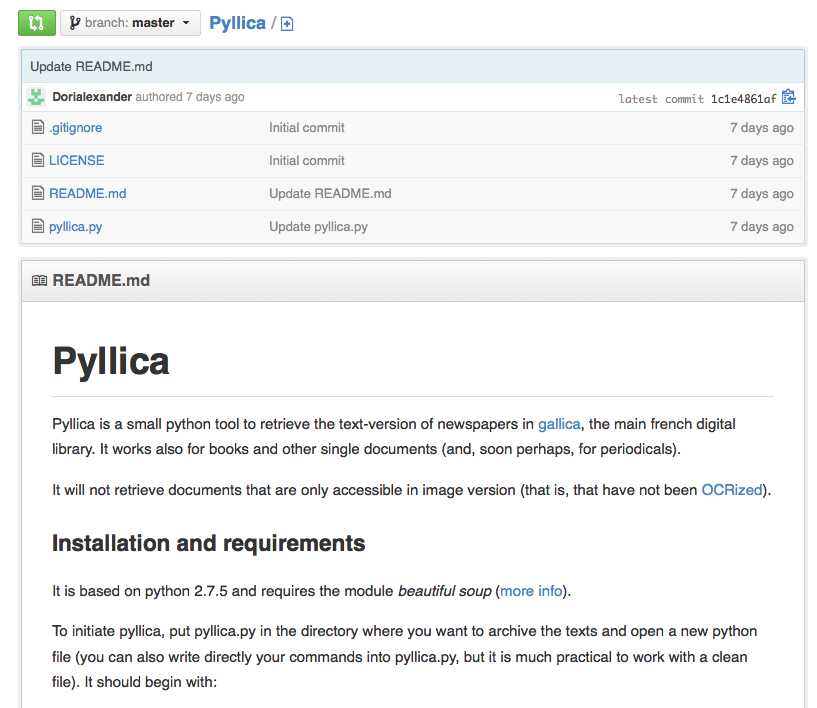The image size is (817, 708).
Task: Open the pyllica.py file
Action: point(76,227)
